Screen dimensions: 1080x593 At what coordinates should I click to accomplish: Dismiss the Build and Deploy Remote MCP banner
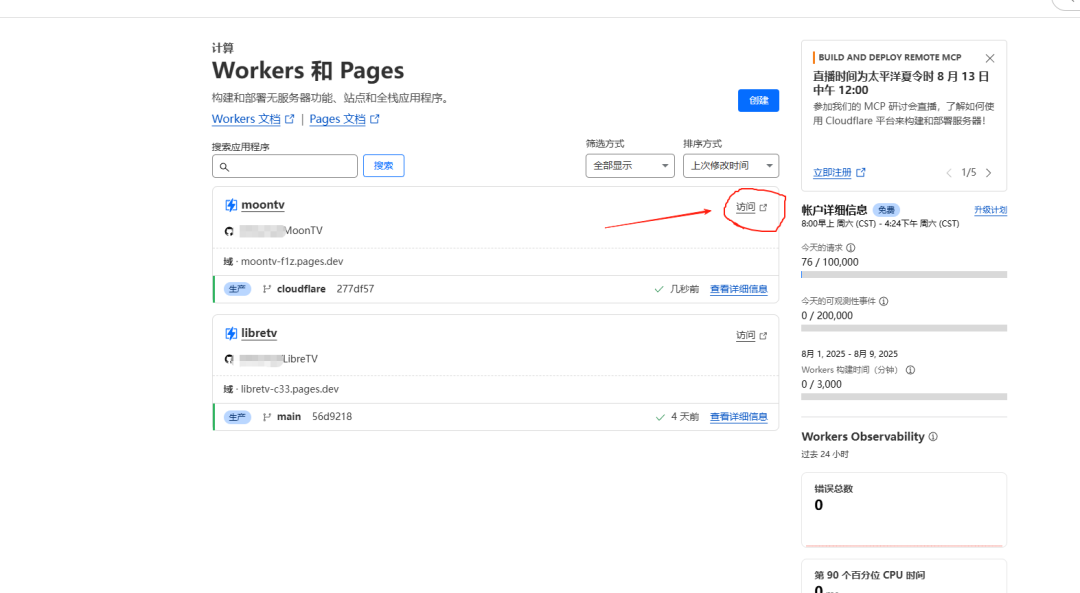pyautogui.click(x=990, y=58)
